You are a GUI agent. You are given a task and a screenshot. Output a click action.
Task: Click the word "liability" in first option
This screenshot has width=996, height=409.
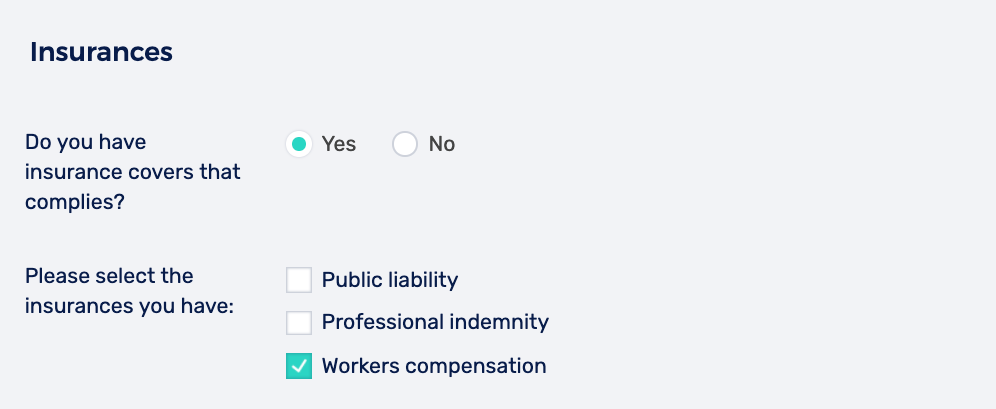pyautogui.click(x=423, y=280)
